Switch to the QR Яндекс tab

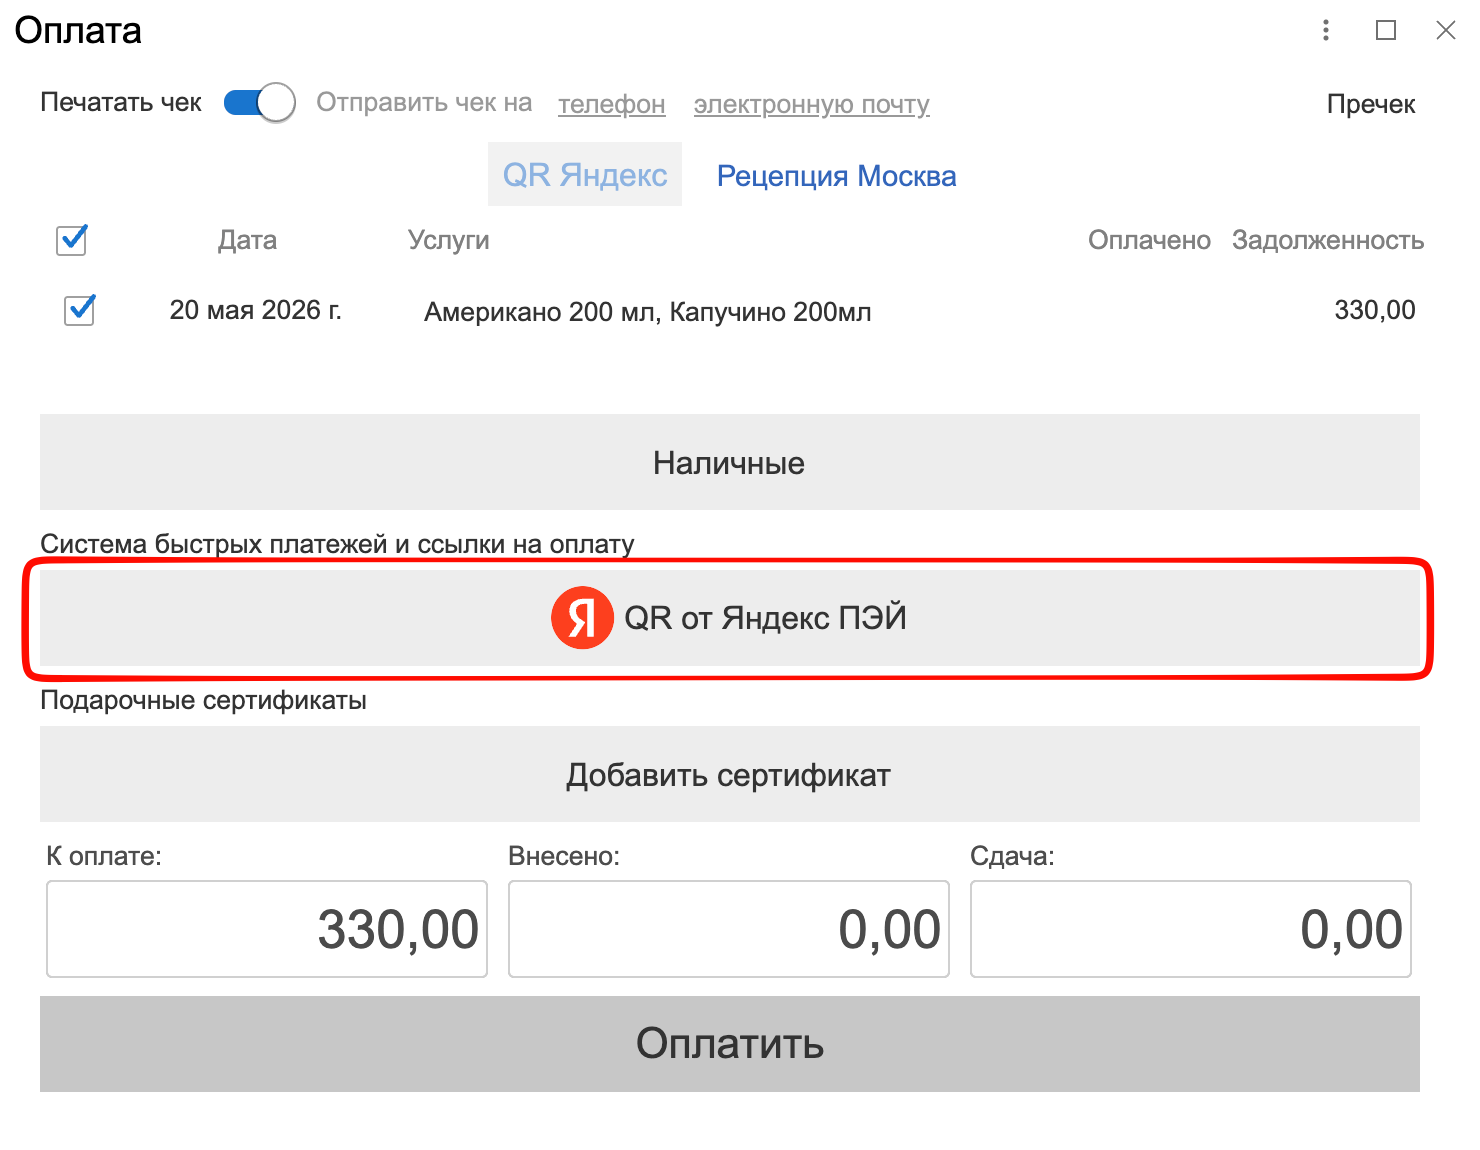(585, 174)
